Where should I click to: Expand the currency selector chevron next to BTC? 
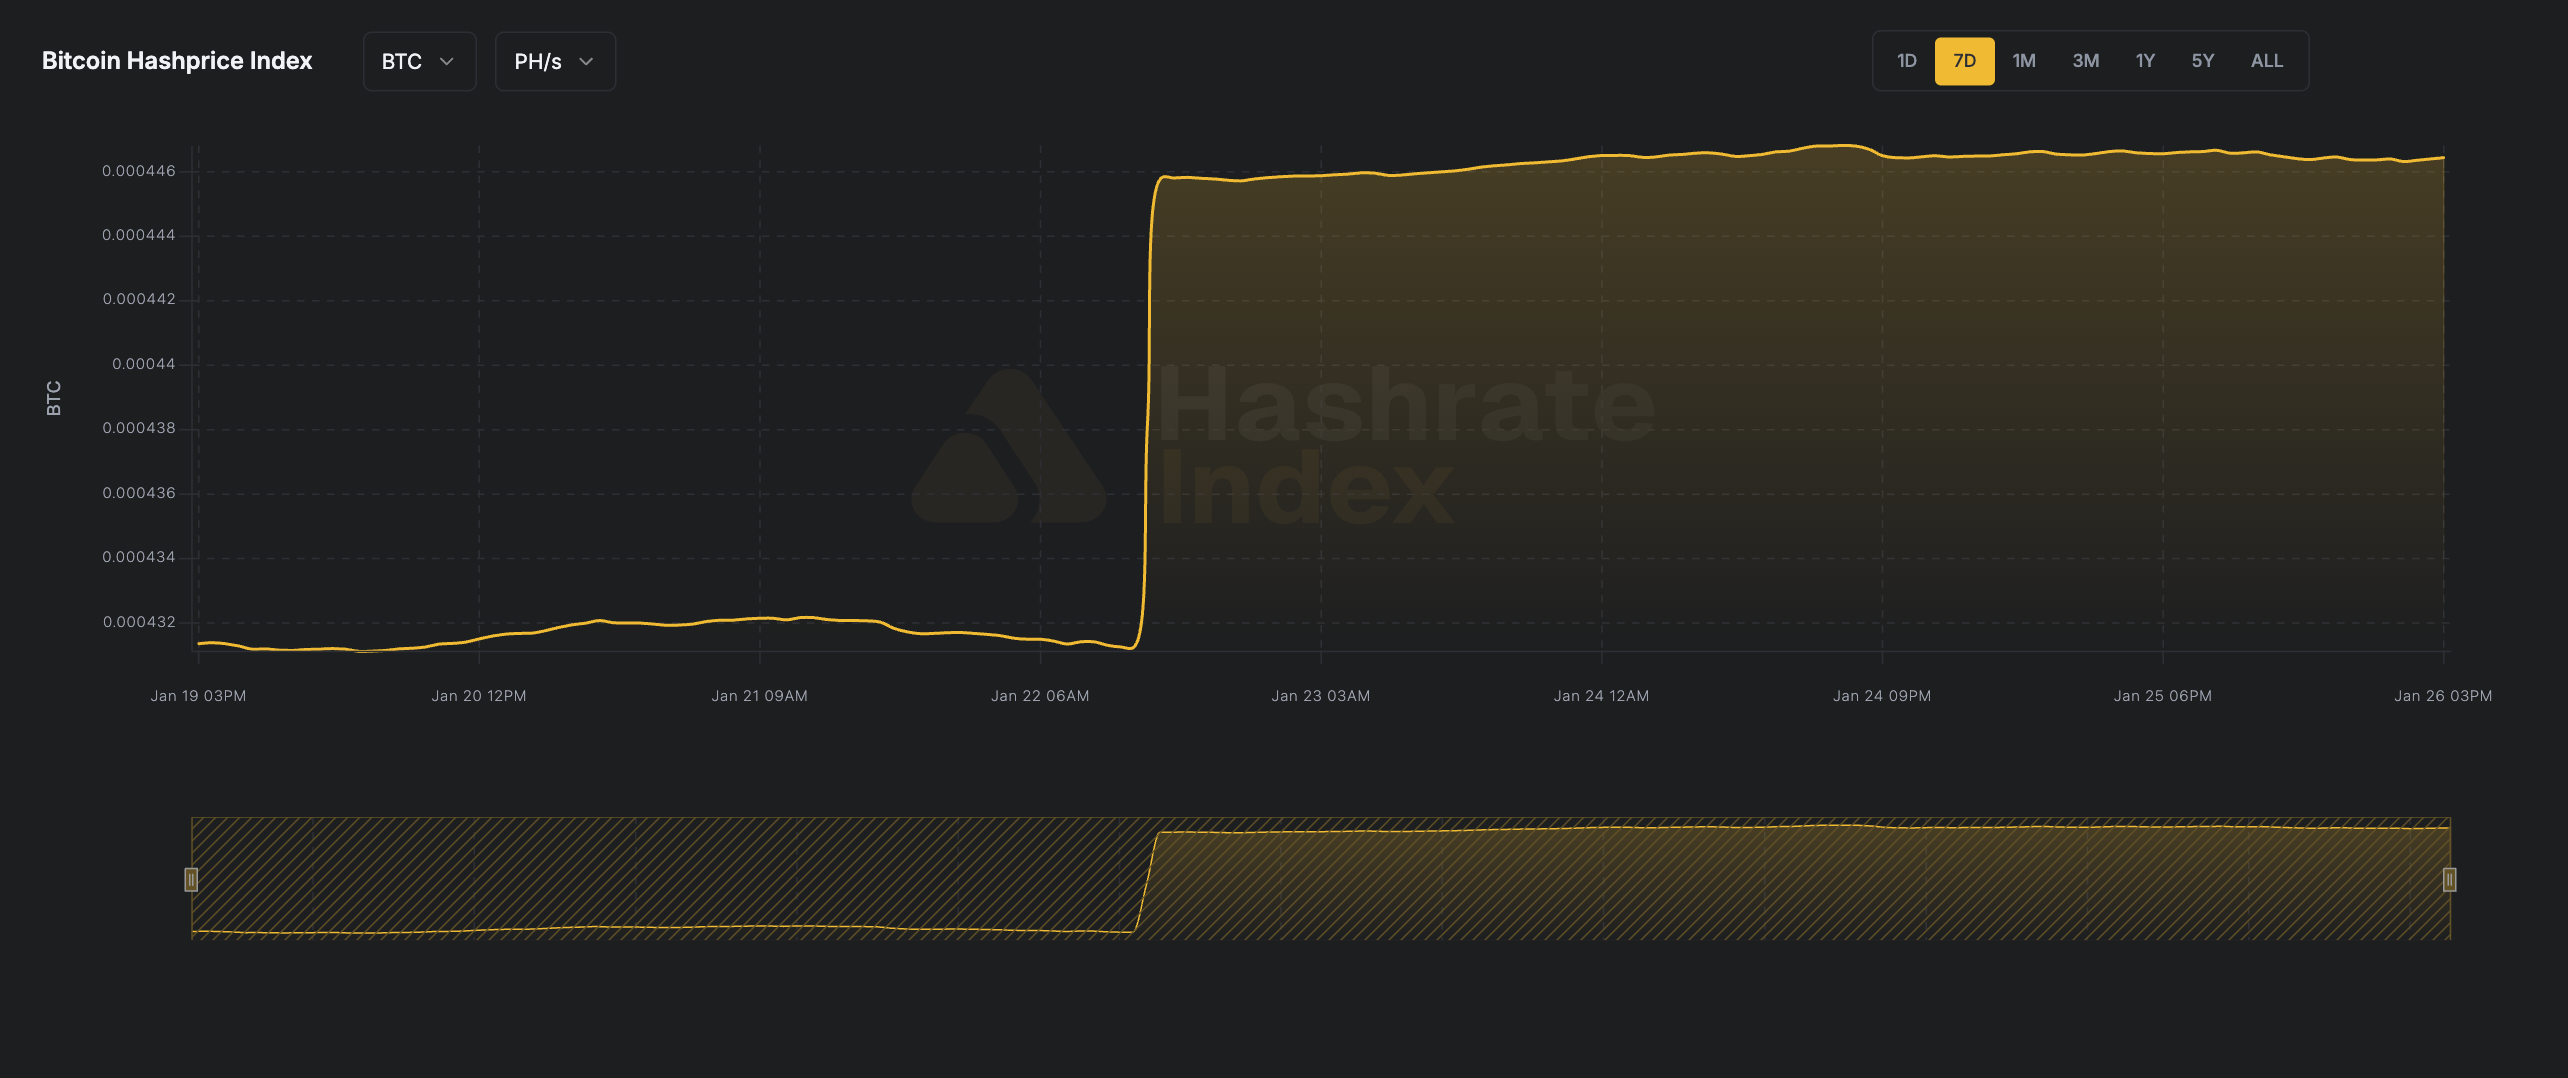coord(447,61)
